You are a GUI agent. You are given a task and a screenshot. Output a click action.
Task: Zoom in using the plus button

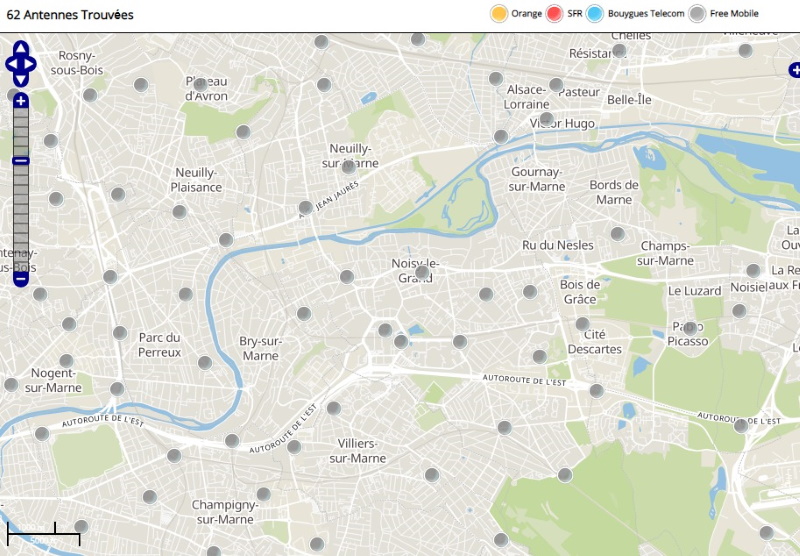pyautogui.click(x=21, y=101)
